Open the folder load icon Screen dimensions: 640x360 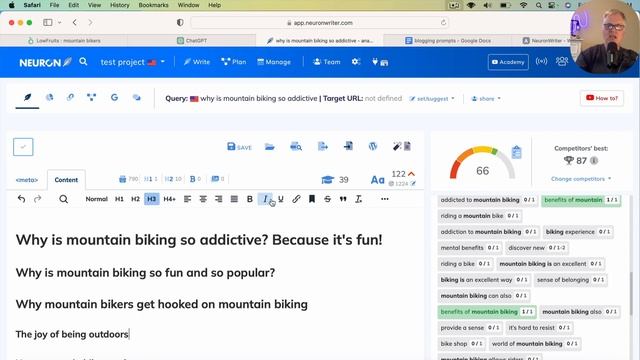coord(269,147)
